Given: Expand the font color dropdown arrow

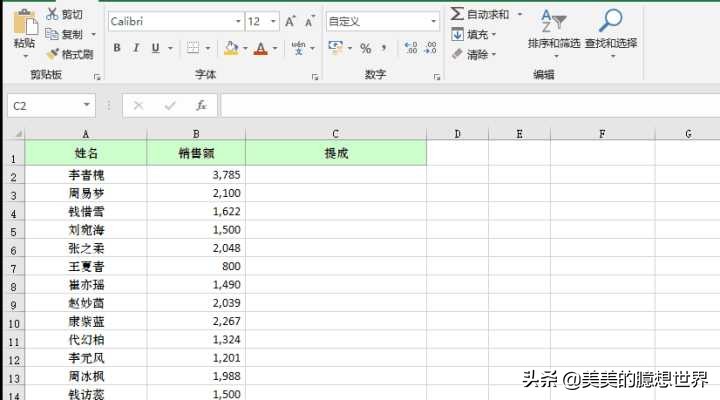Looking at the screenshot, I should [275, 48].
